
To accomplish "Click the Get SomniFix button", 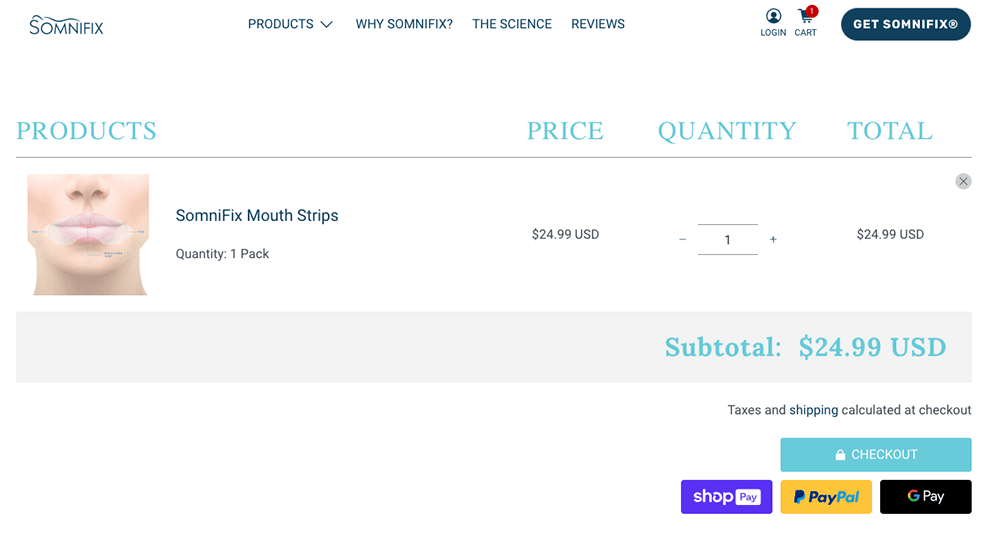I will point(905,24).
